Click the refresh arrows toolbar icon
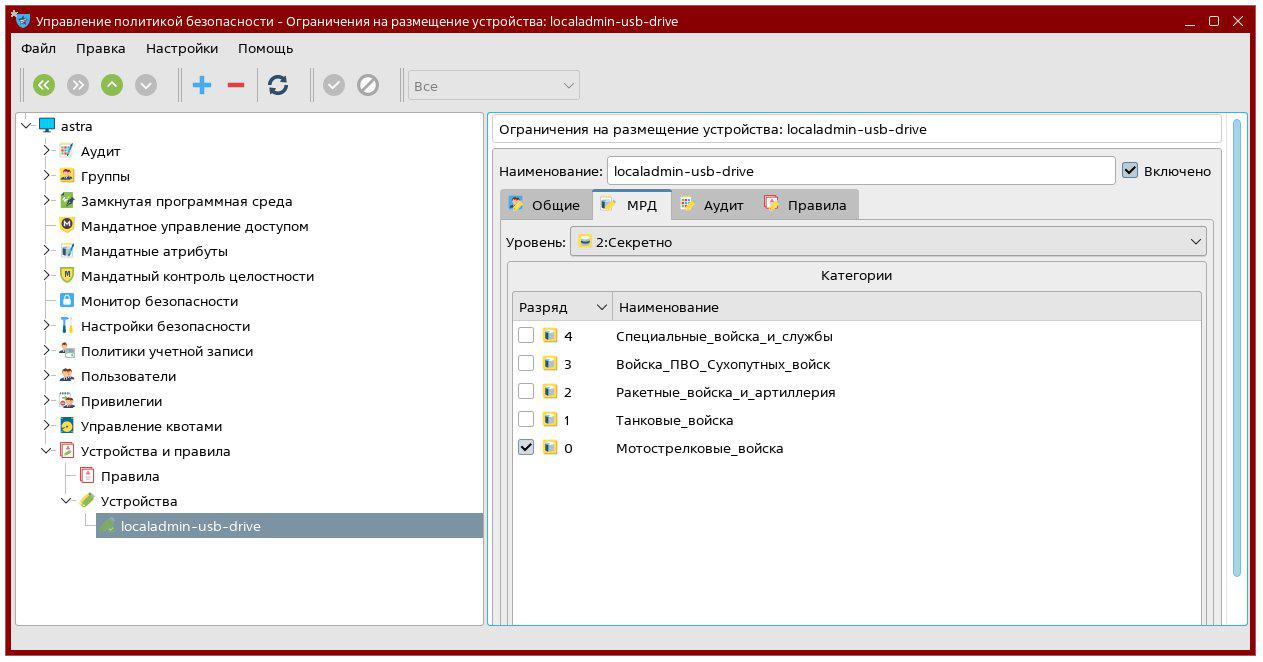This screenshot has width=1263, height=662. [278, 86]
